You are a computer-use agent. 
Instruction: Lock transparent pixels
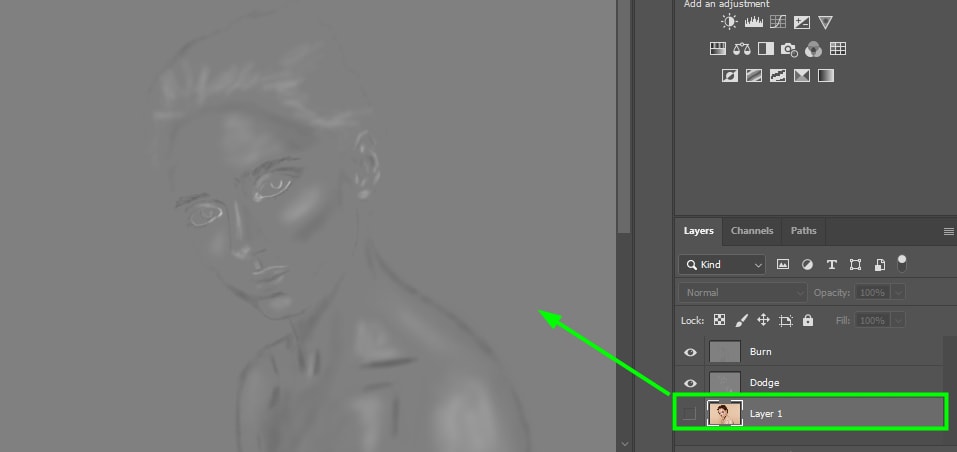tap(720, 320)
